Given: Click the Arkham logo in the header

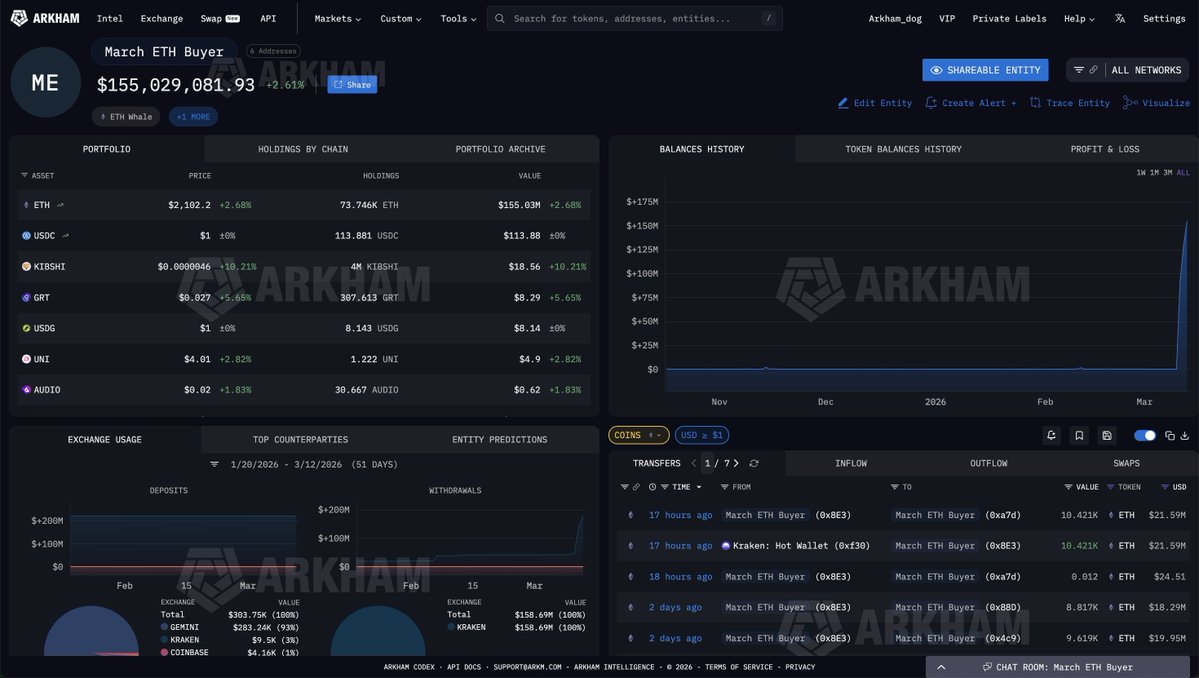Looking at the screenshot, I should (45, 18).
